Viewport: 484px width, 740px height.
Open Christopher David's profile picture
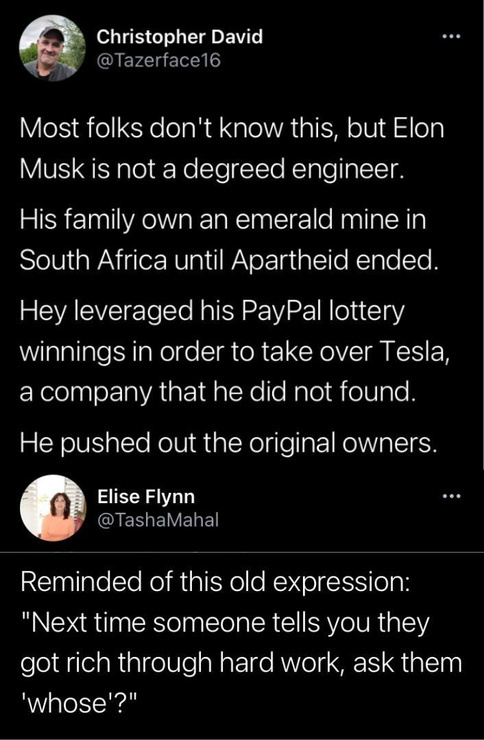click(52, 48)
